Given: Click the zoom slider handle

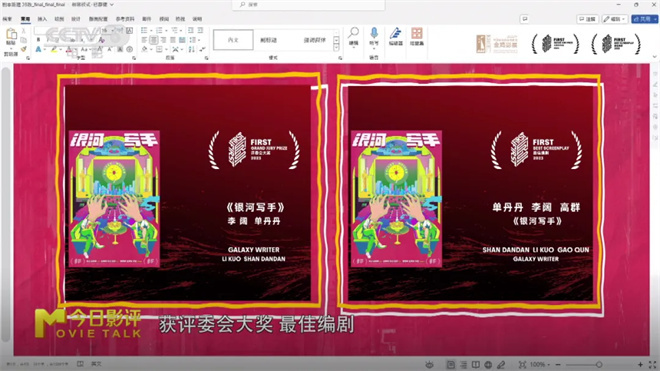Looking at the screenshot, I should tap(599, 364).
